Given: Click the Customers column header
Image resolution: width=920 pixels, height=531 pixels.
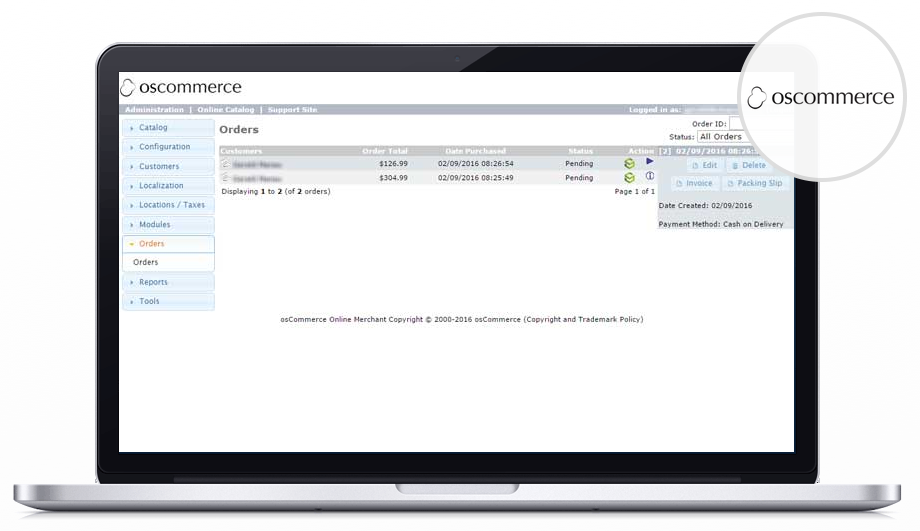Looking at the screenshot, I should coord(241,151).
